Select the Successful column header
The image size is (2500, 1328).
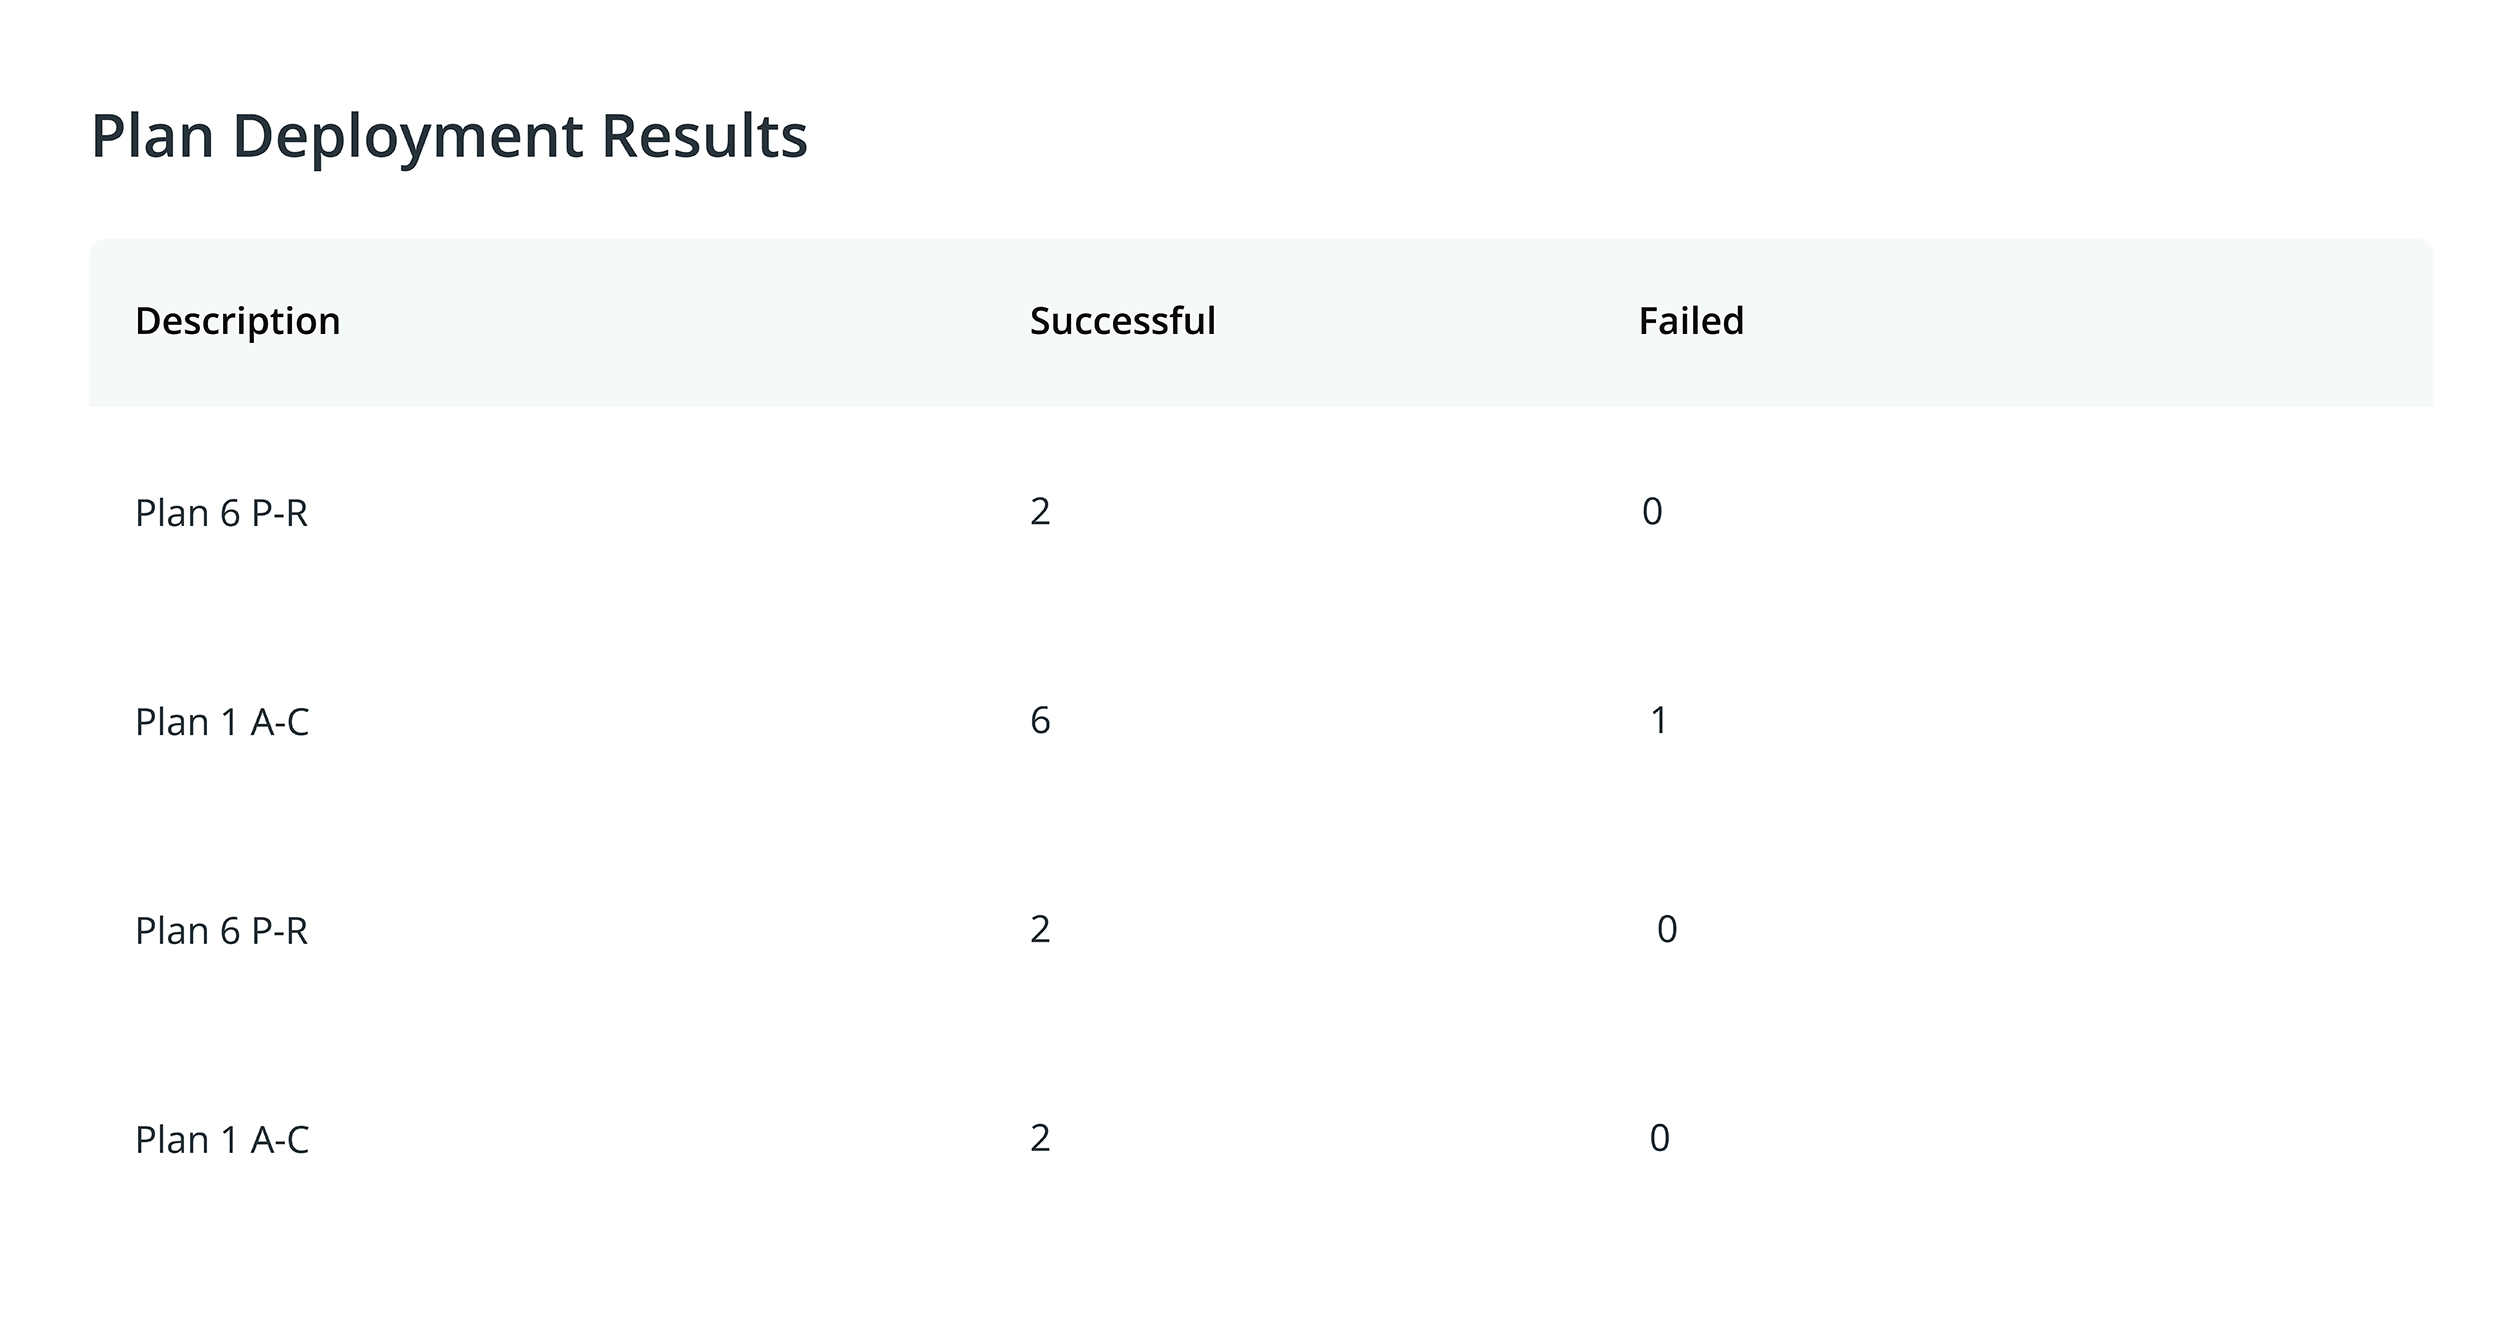click(1122, 321)
